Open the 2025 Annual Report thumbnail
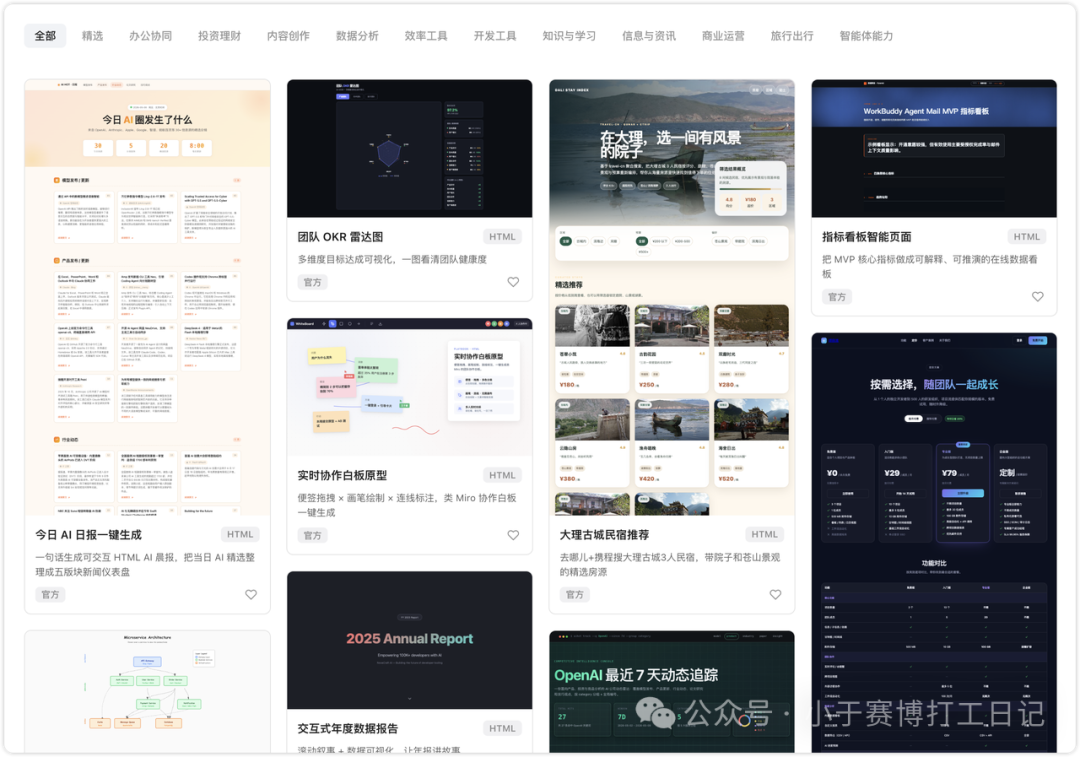The height and width of the screenshot is (757, 1080). tap(410, 640)
